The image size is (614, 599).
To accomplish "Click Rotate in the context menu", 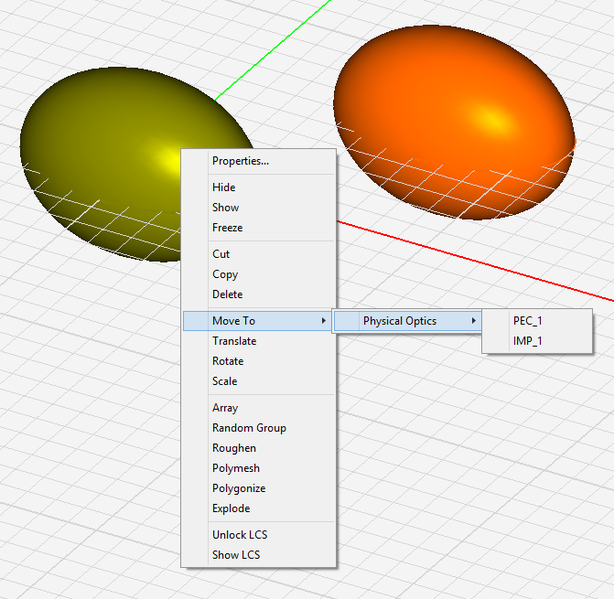I will (x=228, y=361).
